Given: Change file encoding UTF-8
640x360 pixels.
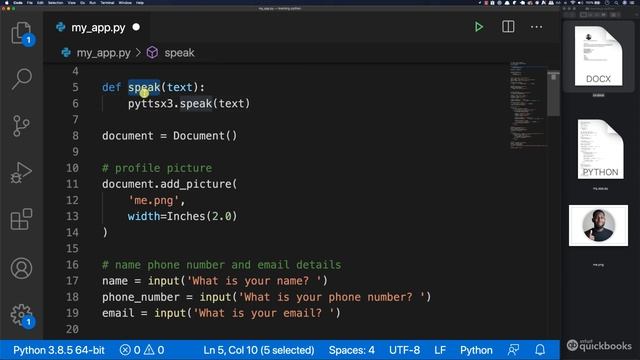Looking at the screenshot, I should tap(404, 350).
